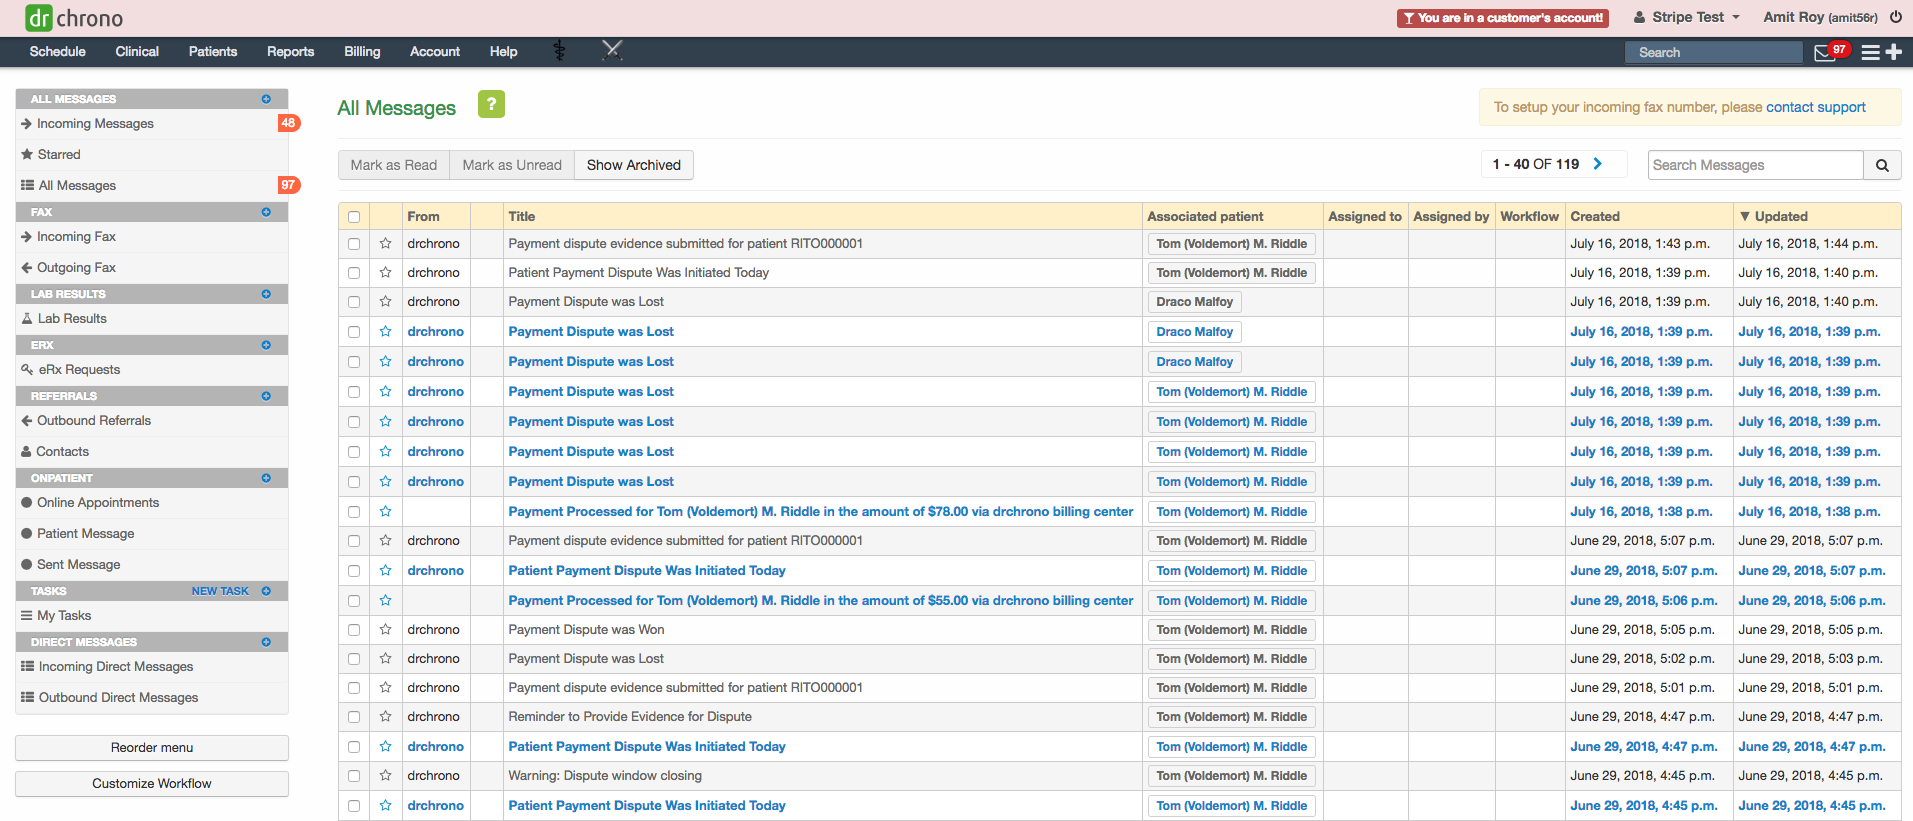Click the Reorder menu button
Image resolution: width=1913 pixels, height=821 pixels.
[x=152, y=747]
